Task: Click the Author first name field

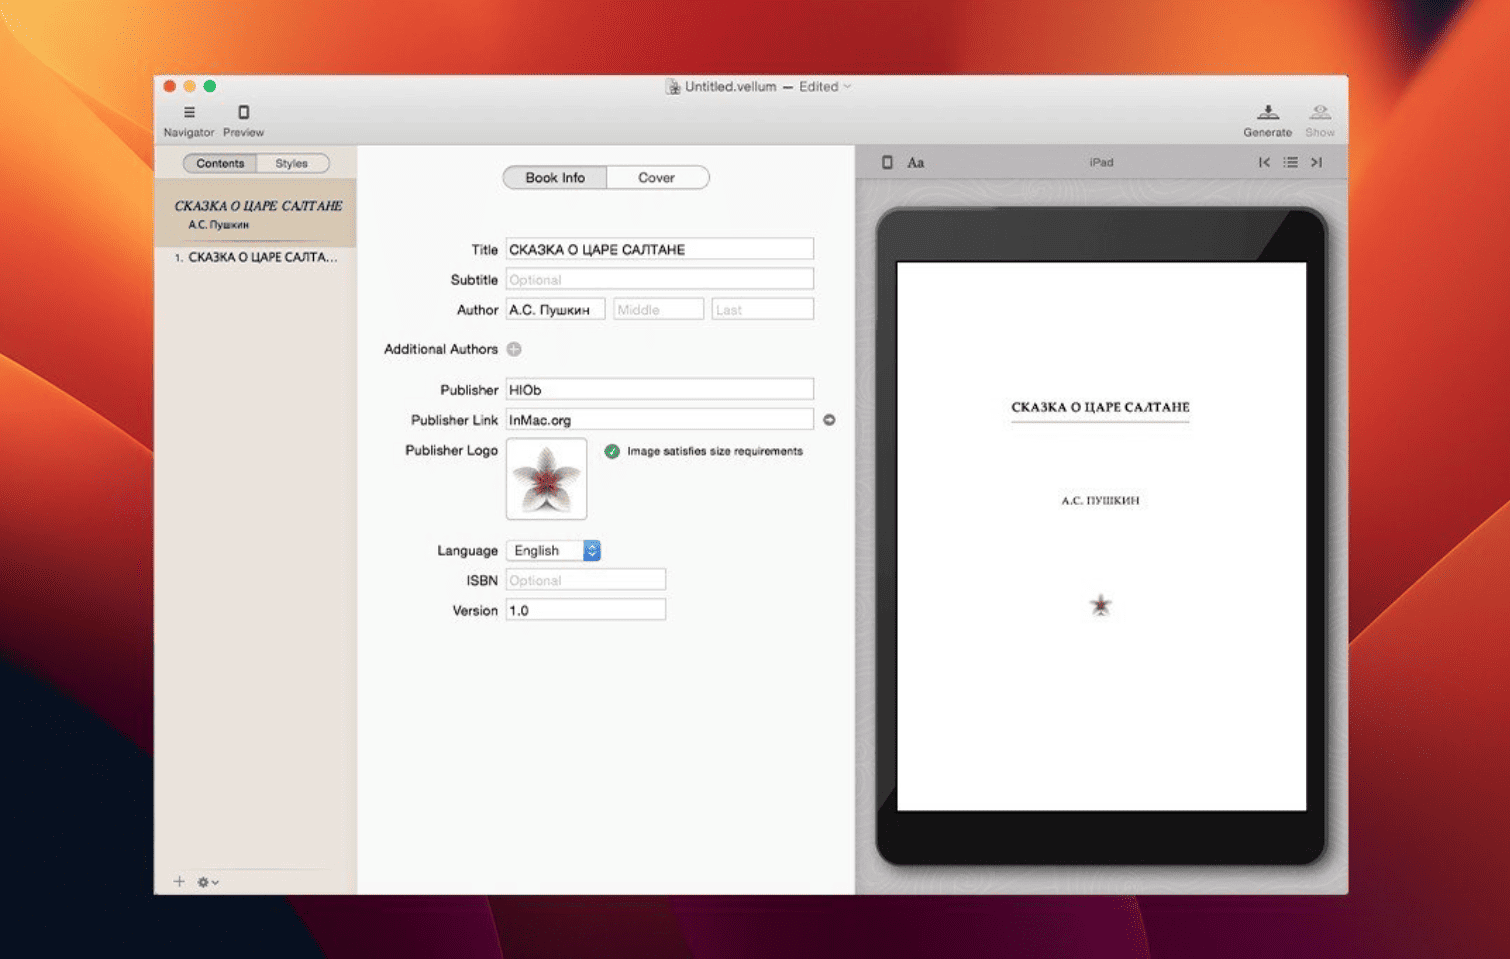Action: [x=555, y=309]
